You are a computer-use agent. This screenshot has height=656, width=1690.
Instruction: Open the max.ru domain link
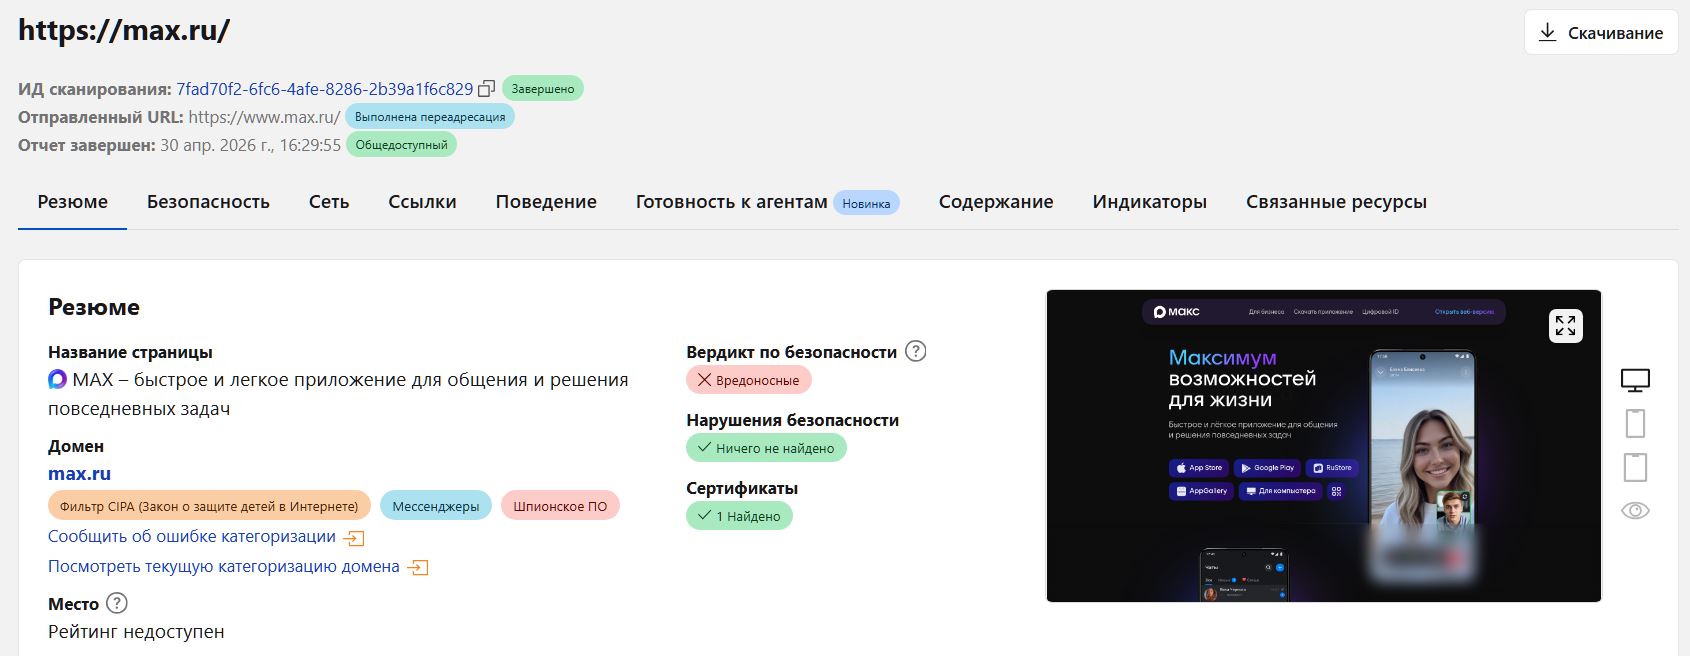tap(79, 474)
